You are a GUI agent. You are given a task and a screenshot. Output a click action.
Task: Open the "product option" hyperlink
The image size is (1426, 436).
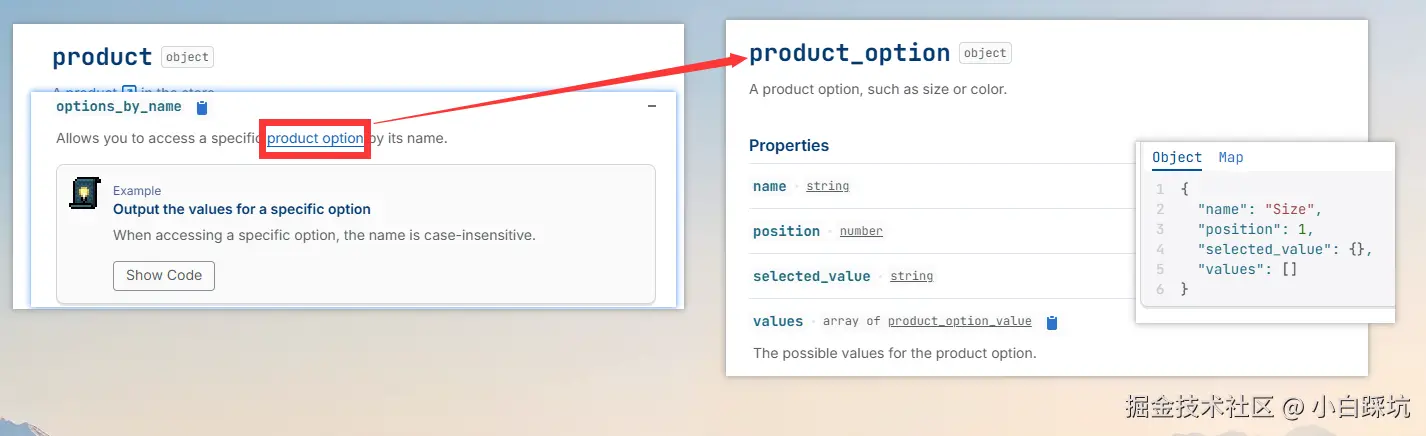[315, 138]
